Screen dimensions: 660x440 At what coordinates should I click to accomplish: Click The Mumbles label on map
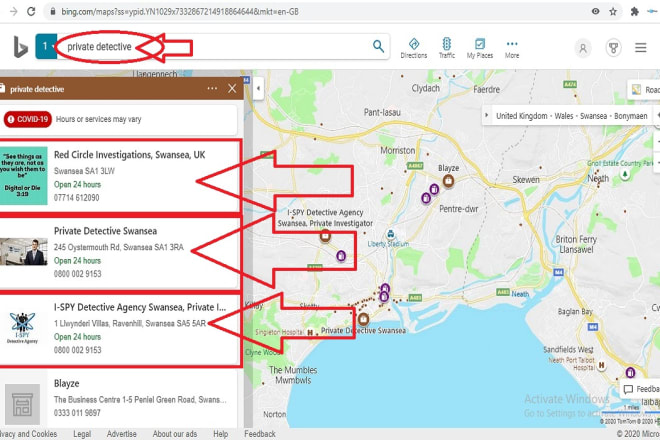(293, 375)
